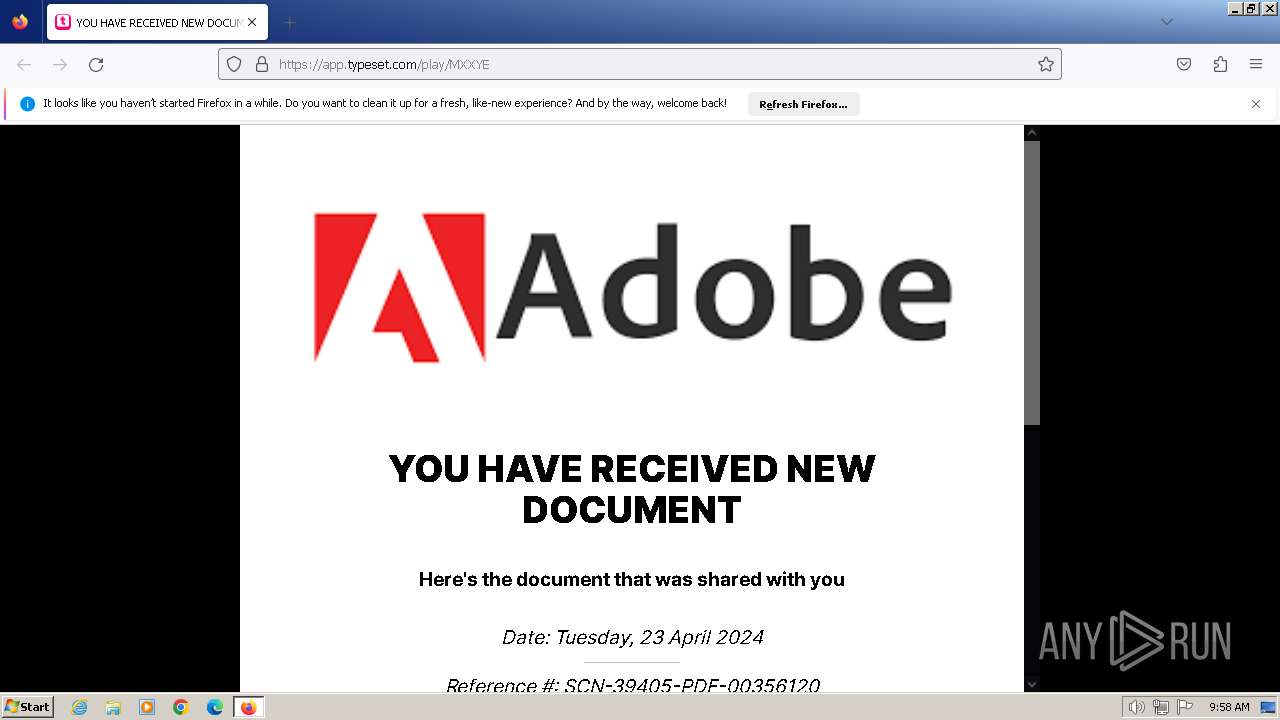Click the Firefox forward arrow button

(x=60, y=64)
